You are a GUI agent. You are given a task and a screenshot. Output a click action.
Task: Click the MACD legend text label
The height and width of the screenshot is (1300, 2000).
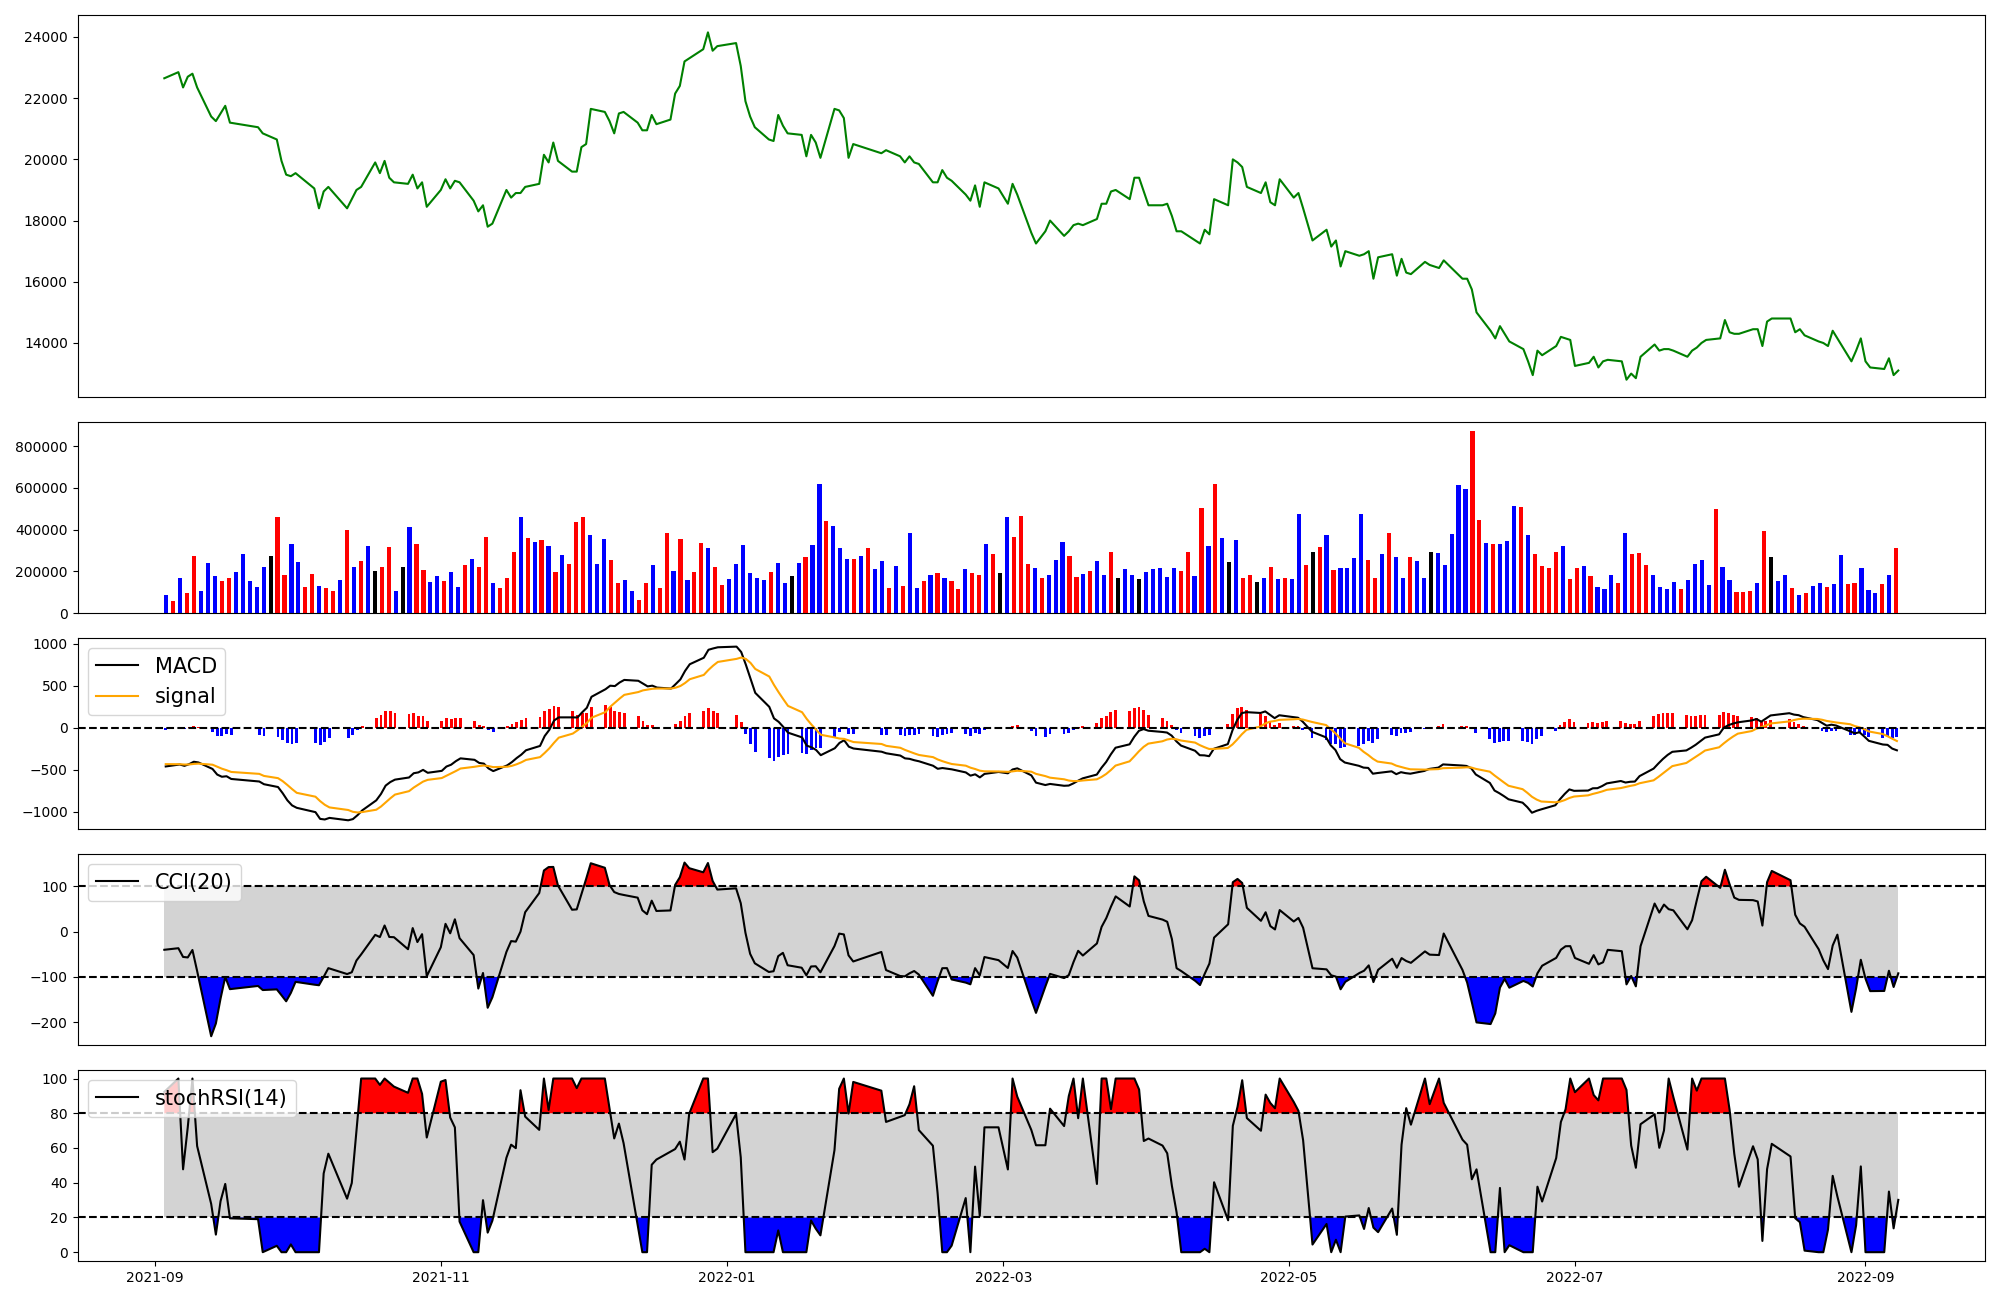point(185,666)
